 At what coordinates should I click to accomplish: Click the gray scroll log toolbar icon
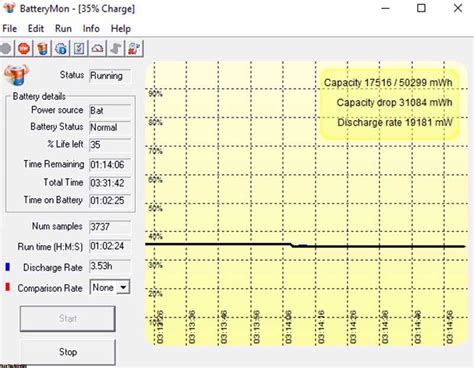point(116,49)
